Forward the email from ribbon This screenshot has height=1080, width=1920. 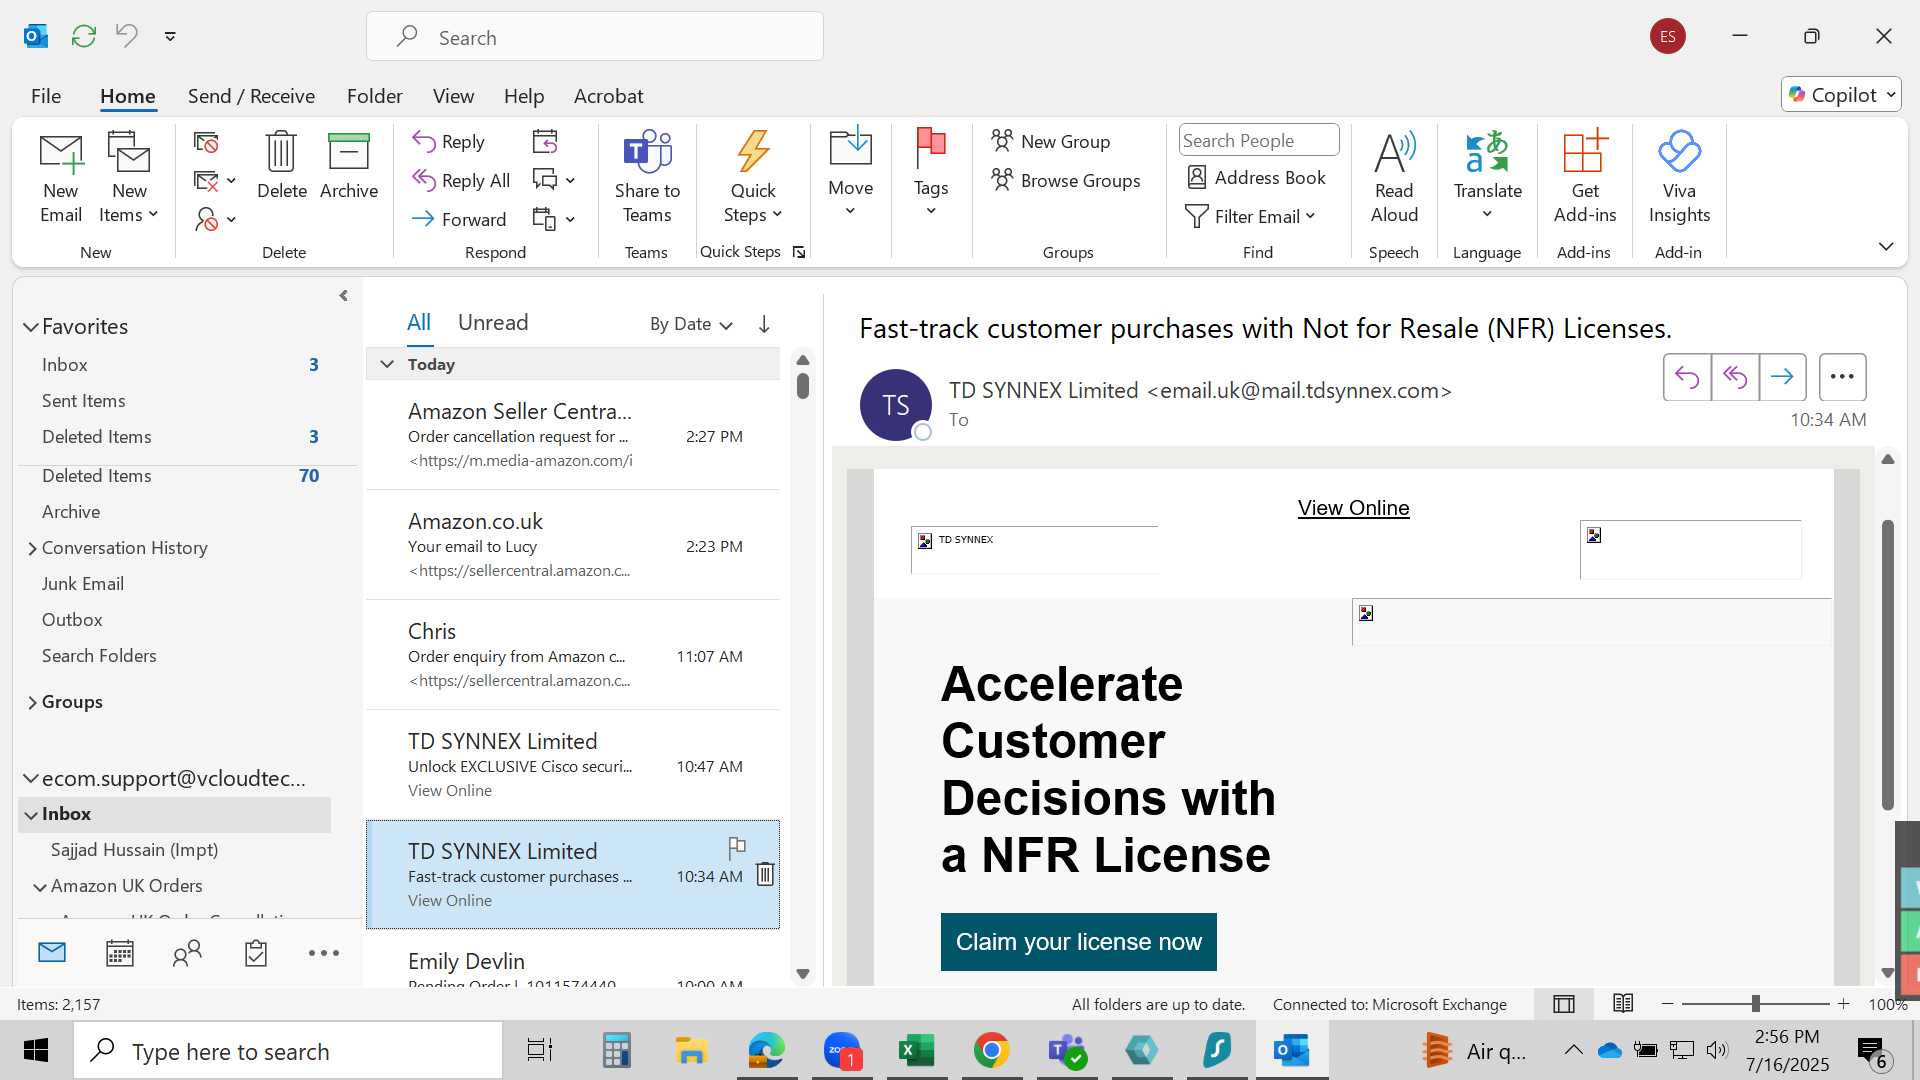pyautogui.click(x=459, y=219)
